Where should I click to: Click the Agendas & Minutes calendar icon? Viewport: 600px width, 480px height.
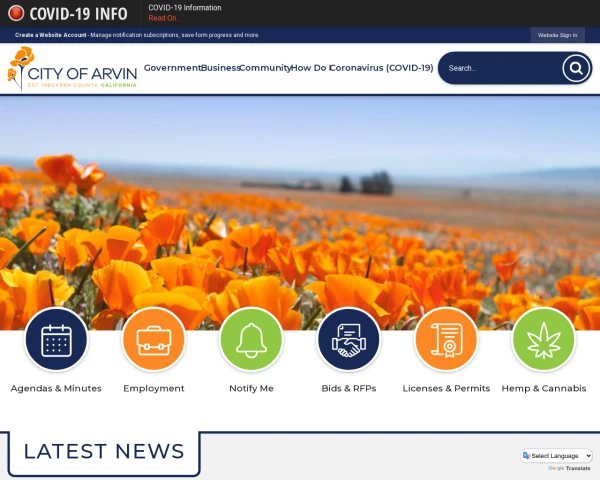pos(56,340)
